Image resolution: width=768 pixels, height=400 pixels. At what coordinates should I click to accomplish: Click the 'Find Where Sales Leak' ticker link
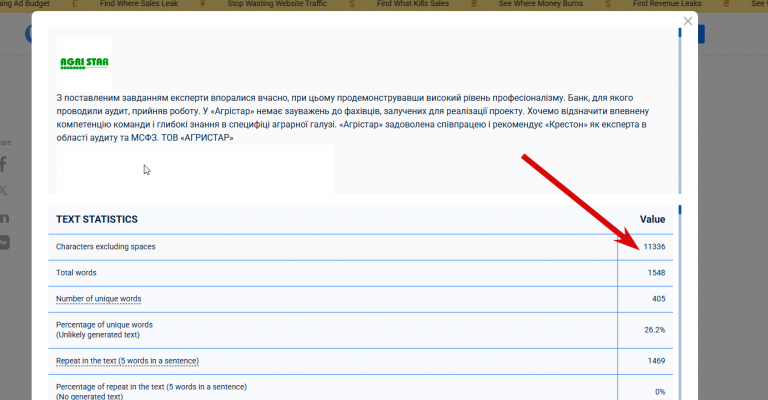click(x=139, y=4)
